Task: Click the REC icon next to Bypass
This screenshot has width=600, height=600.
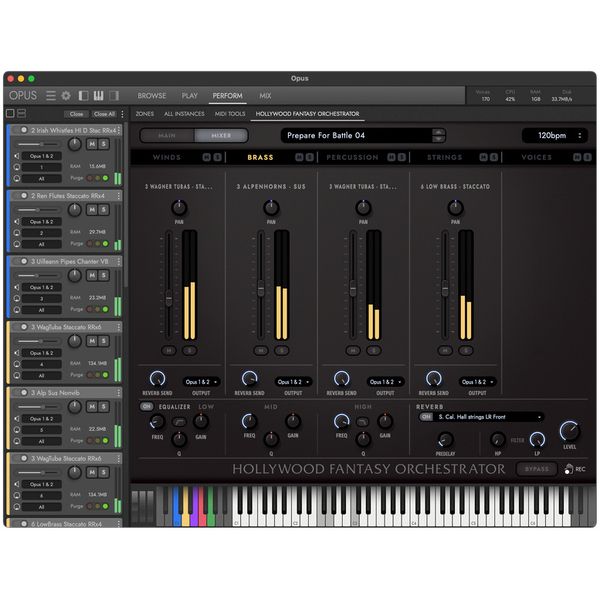Action: 569,469
